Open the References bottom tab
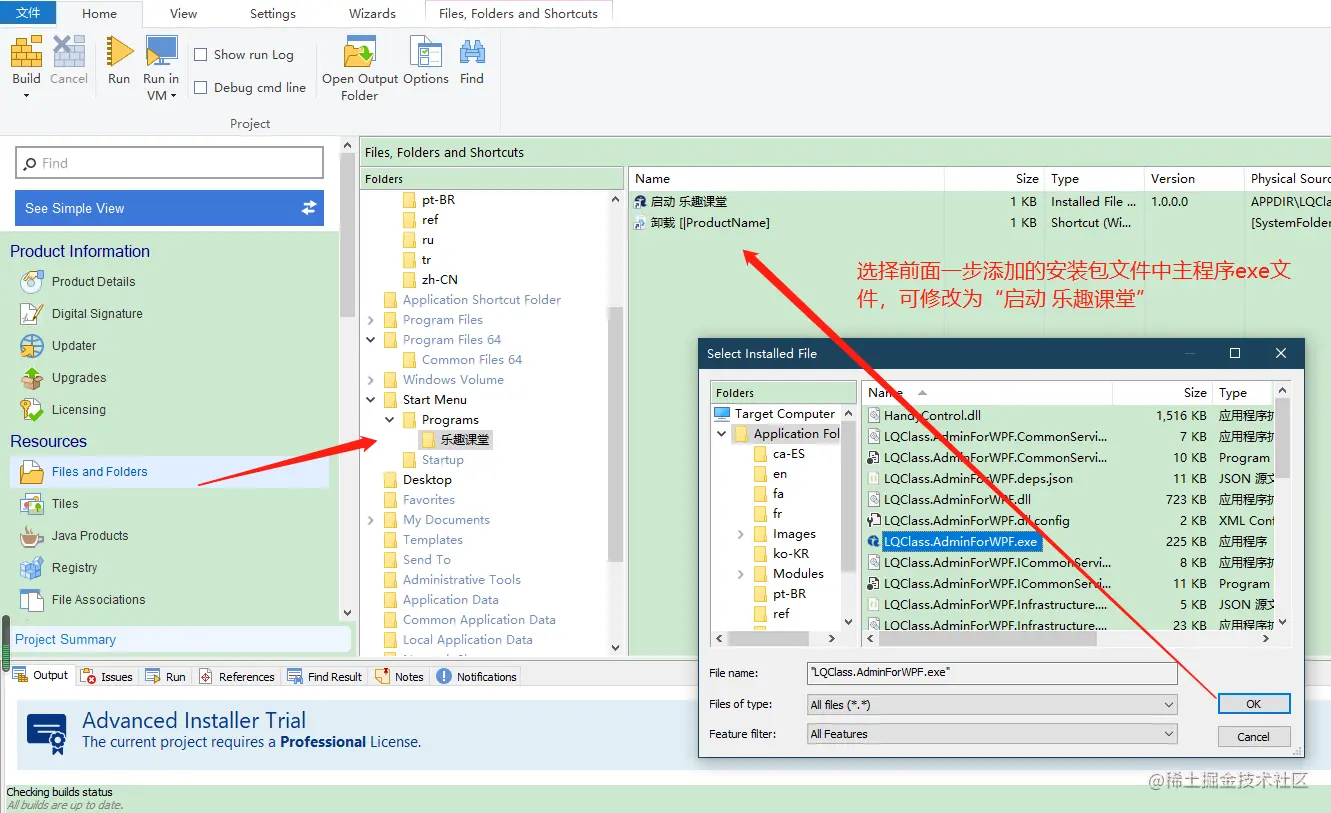 pyautogui.click(x=237, y=677)
